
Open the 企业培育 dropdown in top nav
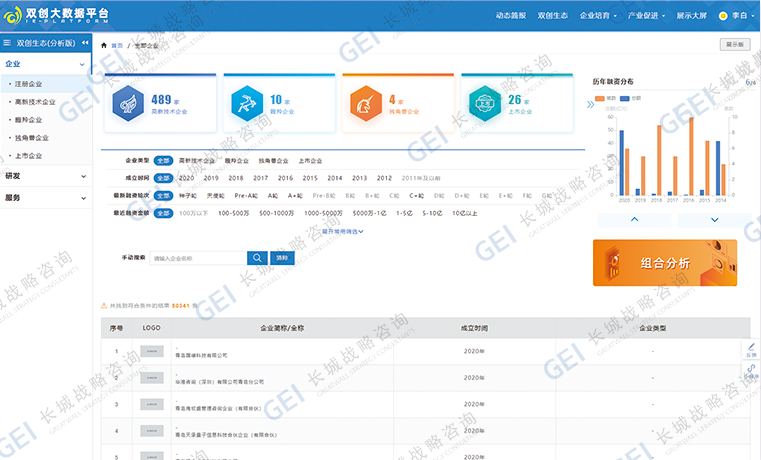point(598,16)
